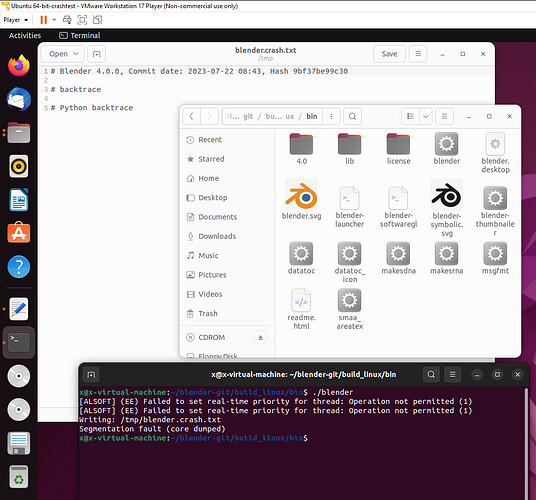Screen dimensions: 536x500
Task: Go back in Files navigation
Action: pos(191,117)
